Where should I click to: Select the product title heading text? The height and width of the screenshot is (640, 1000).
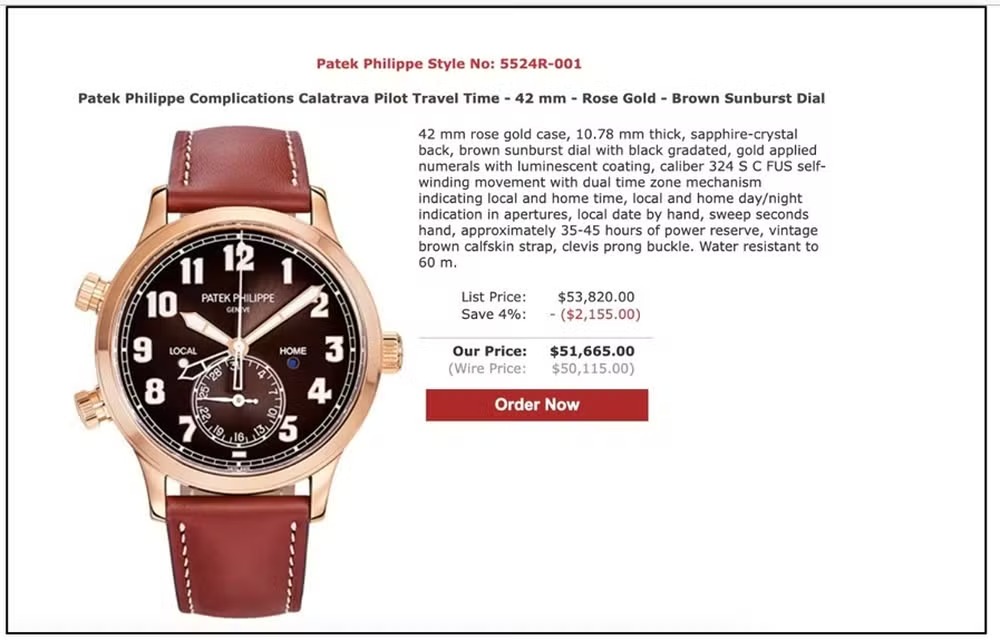[451, 98]
